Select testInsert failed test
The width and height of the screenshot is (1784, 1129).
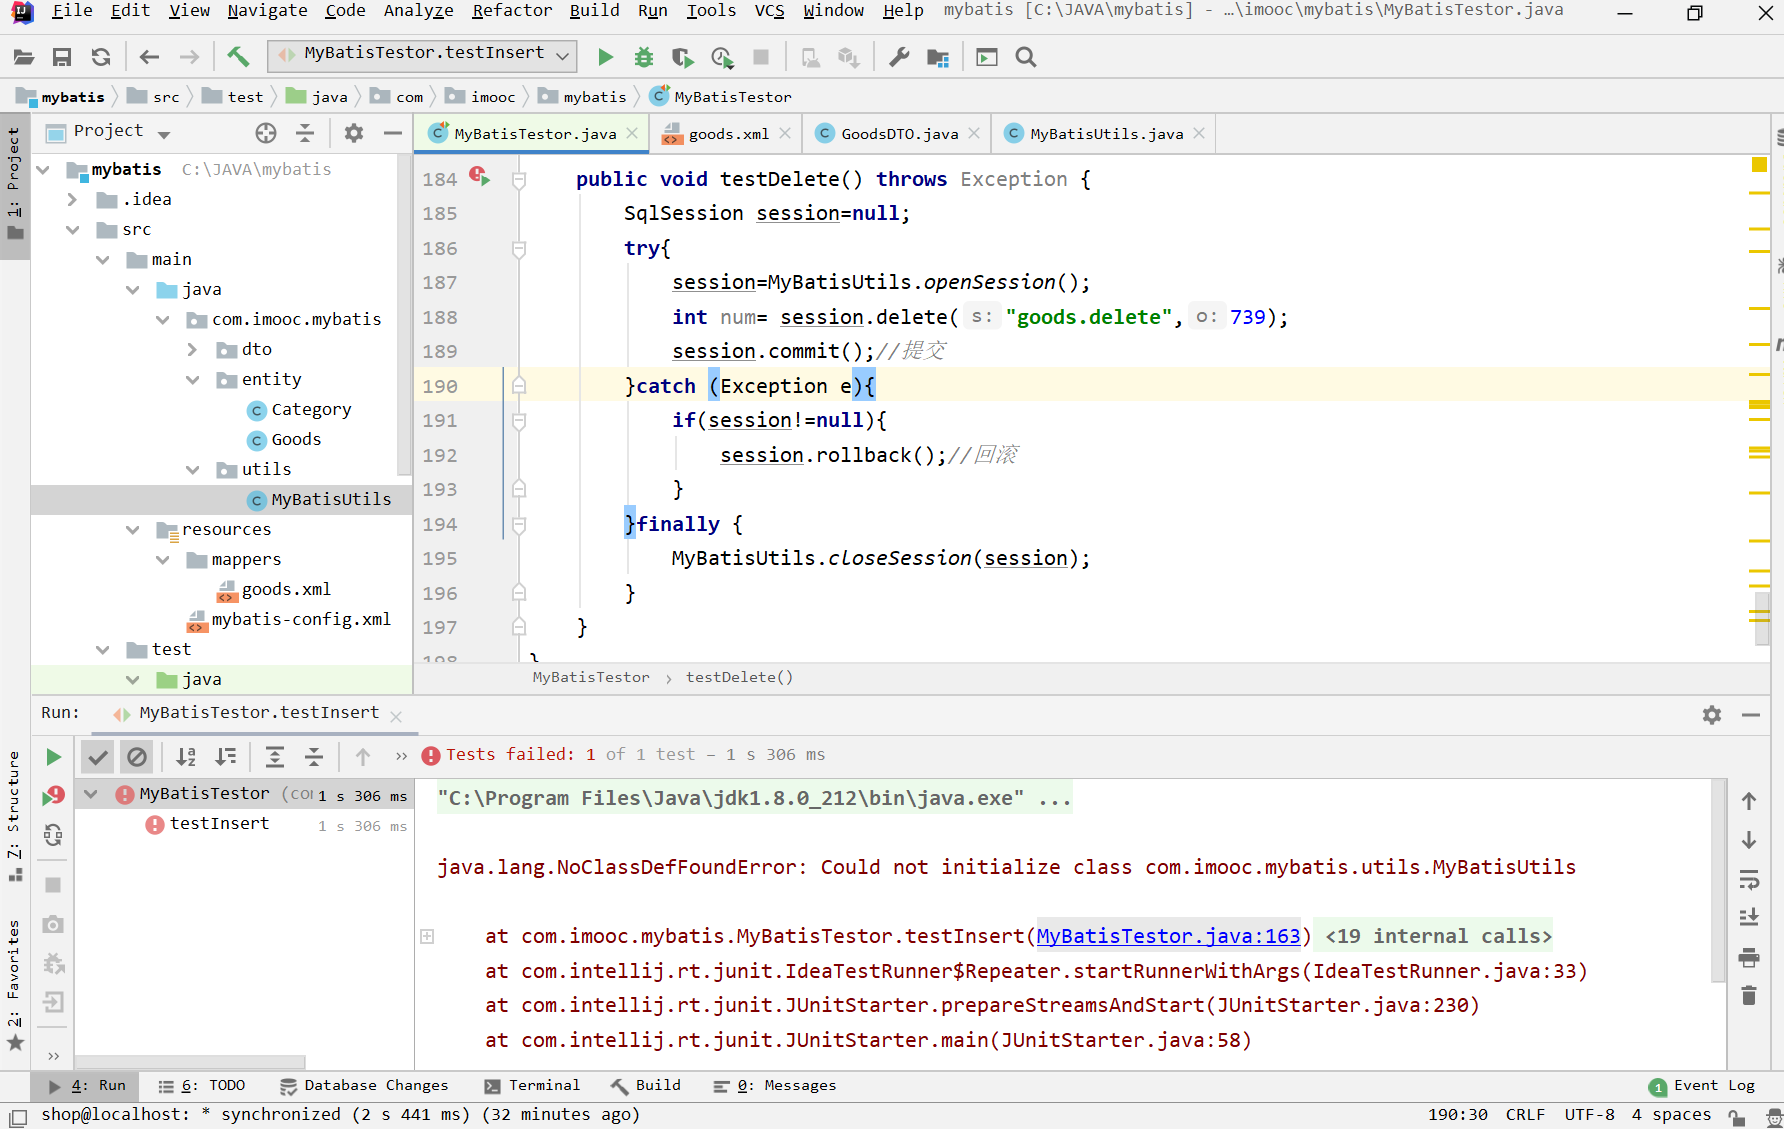(219, 823)
